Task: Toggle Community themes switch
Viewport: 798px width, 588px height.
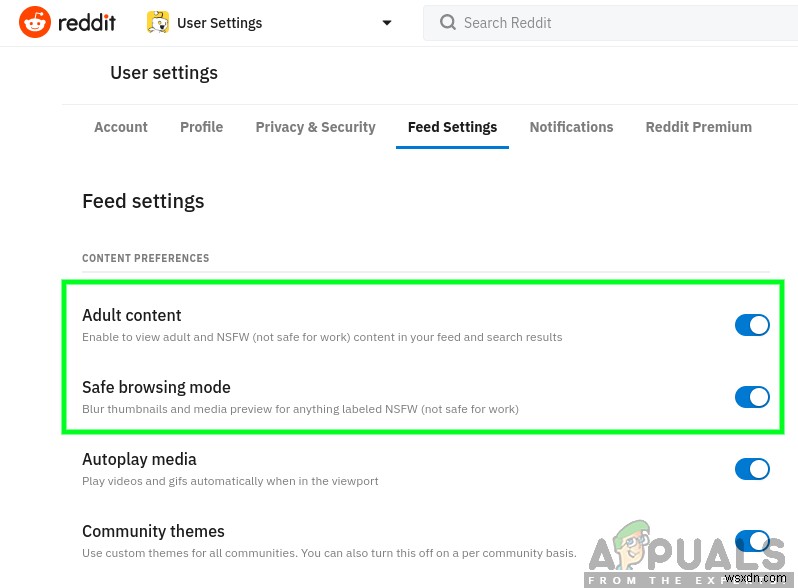Action: 752,541
